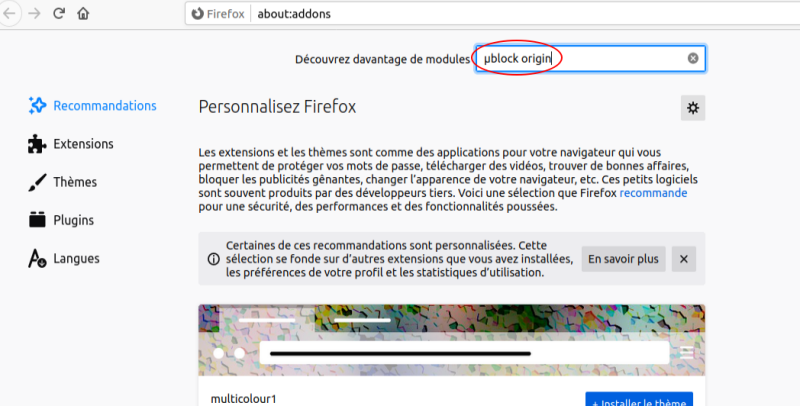Install the multicolour1 theme

click(x=639, y=400)
